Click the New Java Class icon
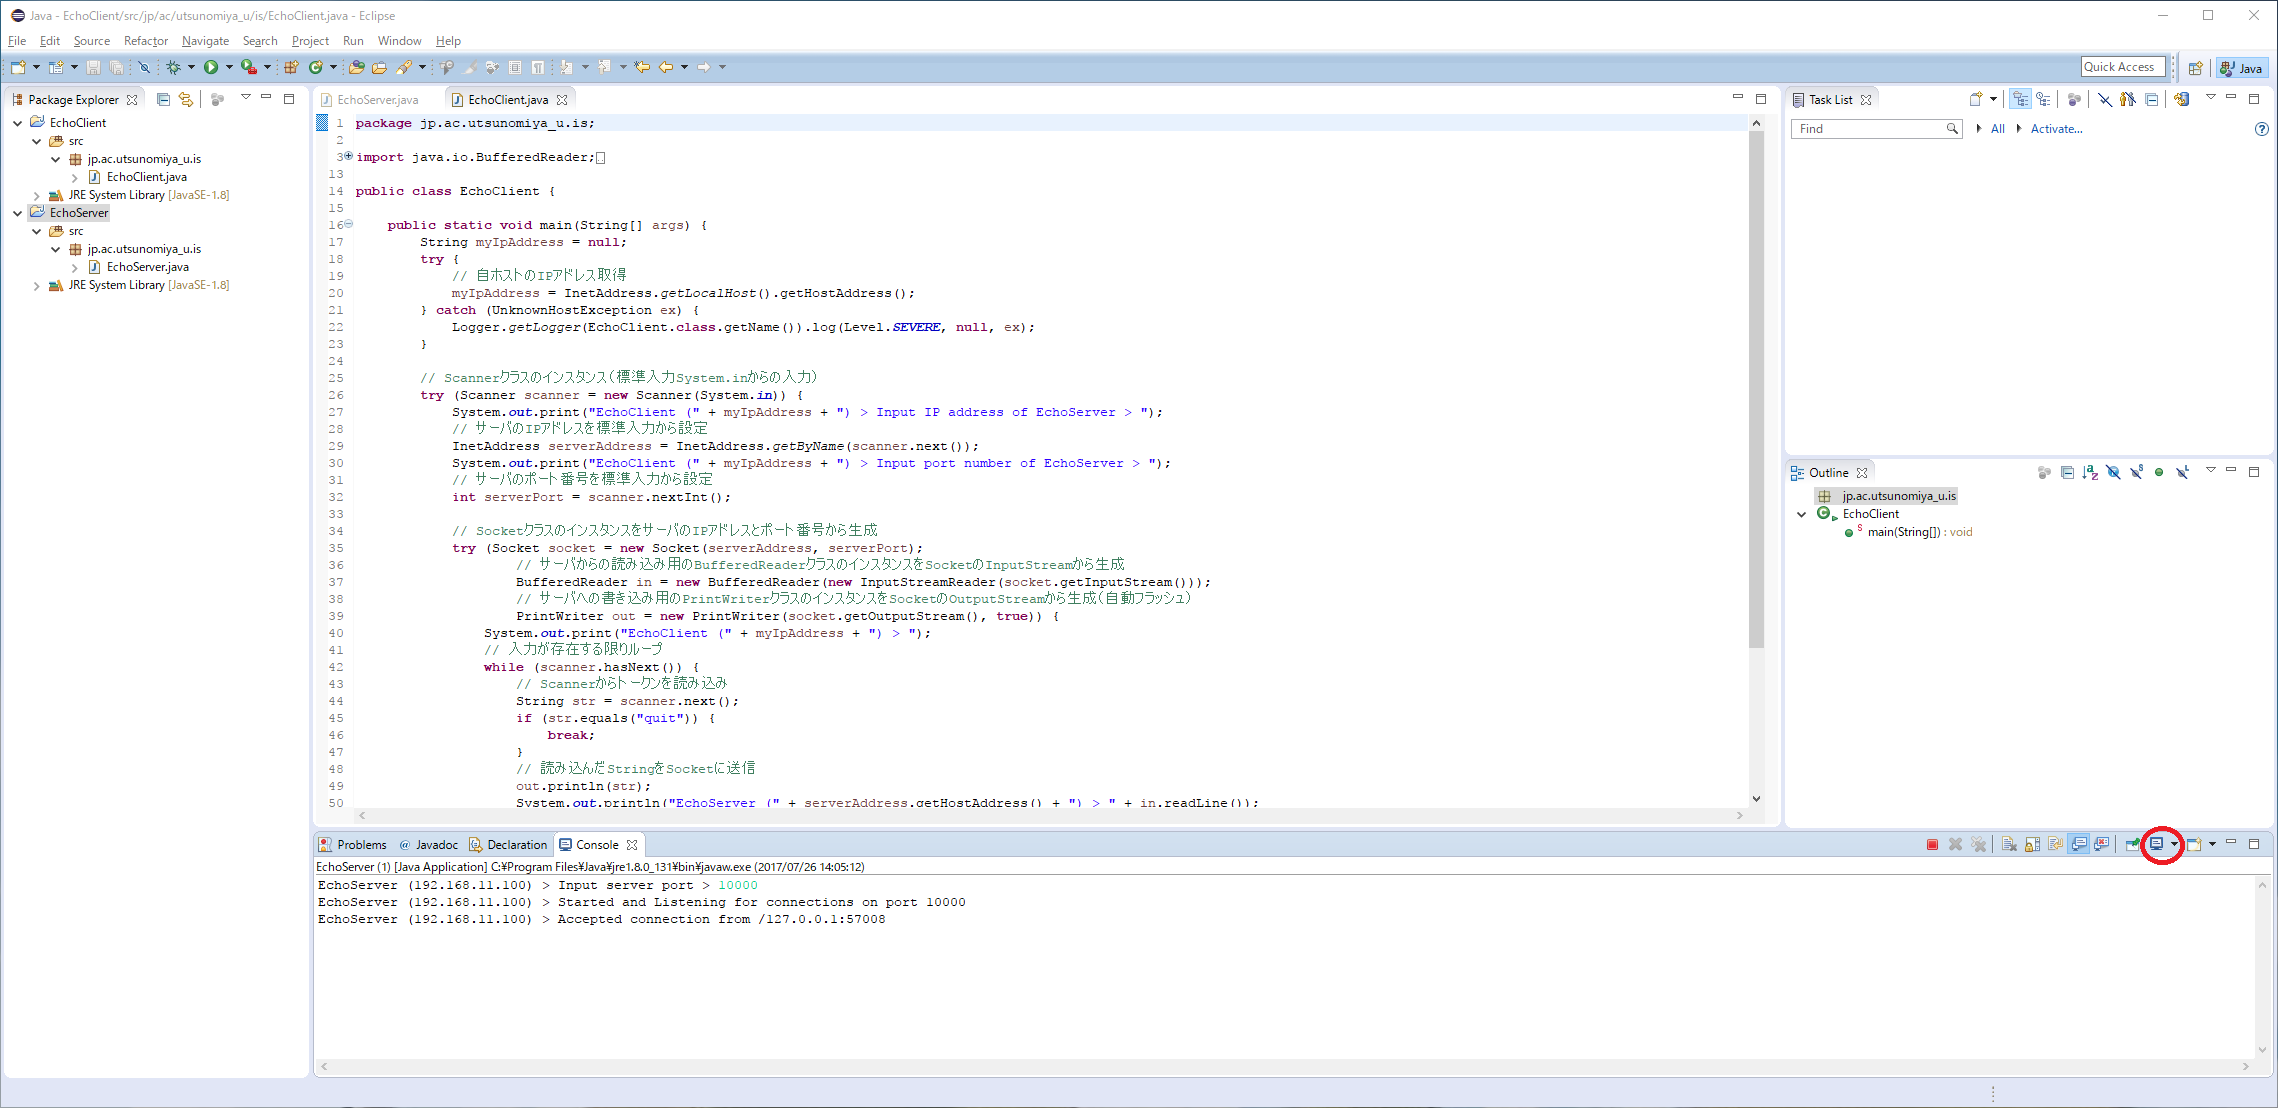This screenshot has height=1108, width=2278. 316,67
